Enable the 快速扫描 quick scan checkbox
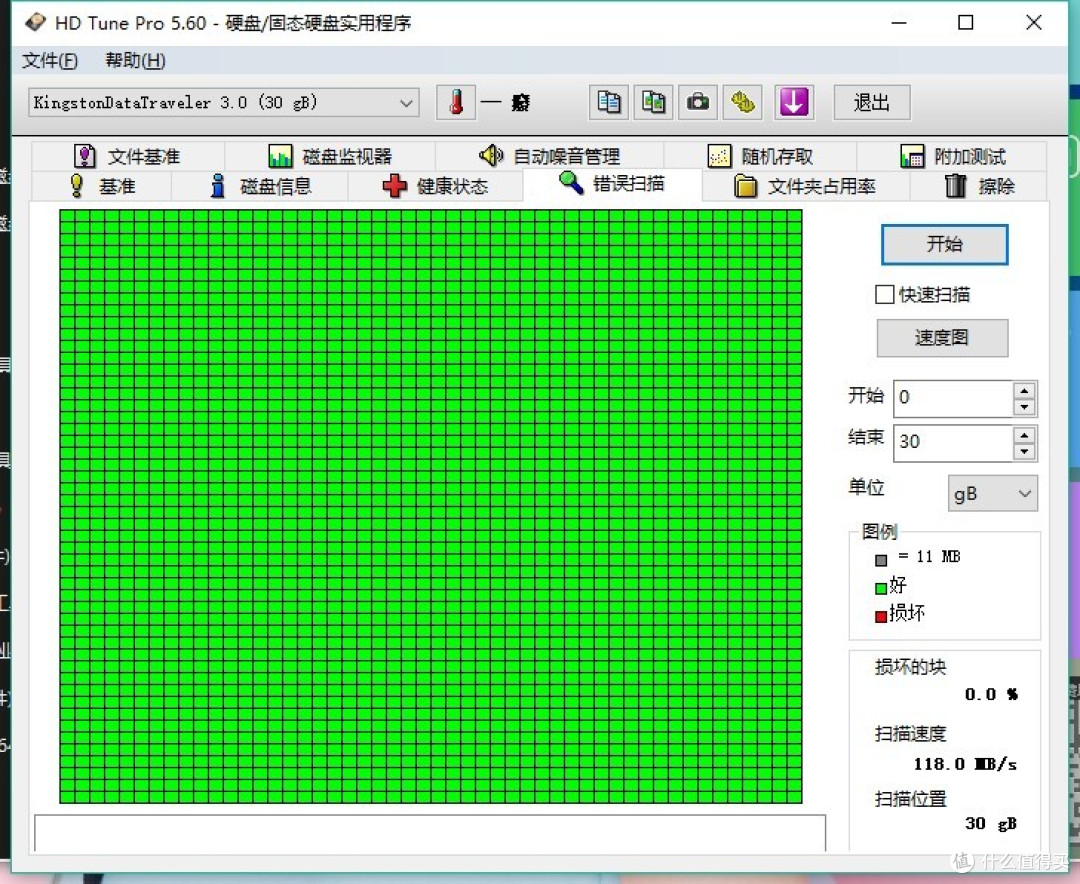This screenshot has width=1080, height=884. tap(884, 295)
